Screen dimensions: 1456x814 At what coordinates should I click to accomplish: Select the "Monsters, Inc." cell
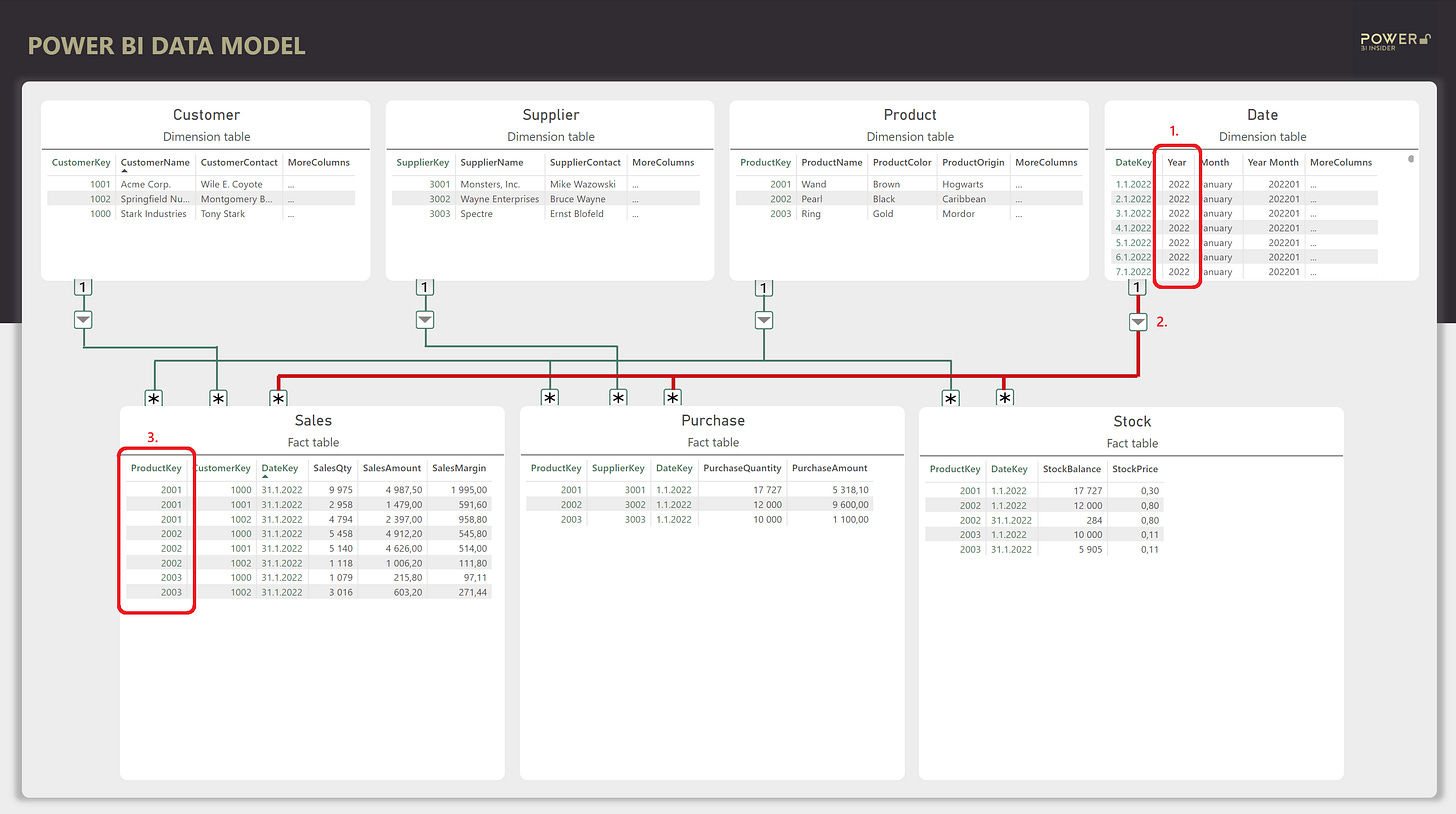[490, 184]
